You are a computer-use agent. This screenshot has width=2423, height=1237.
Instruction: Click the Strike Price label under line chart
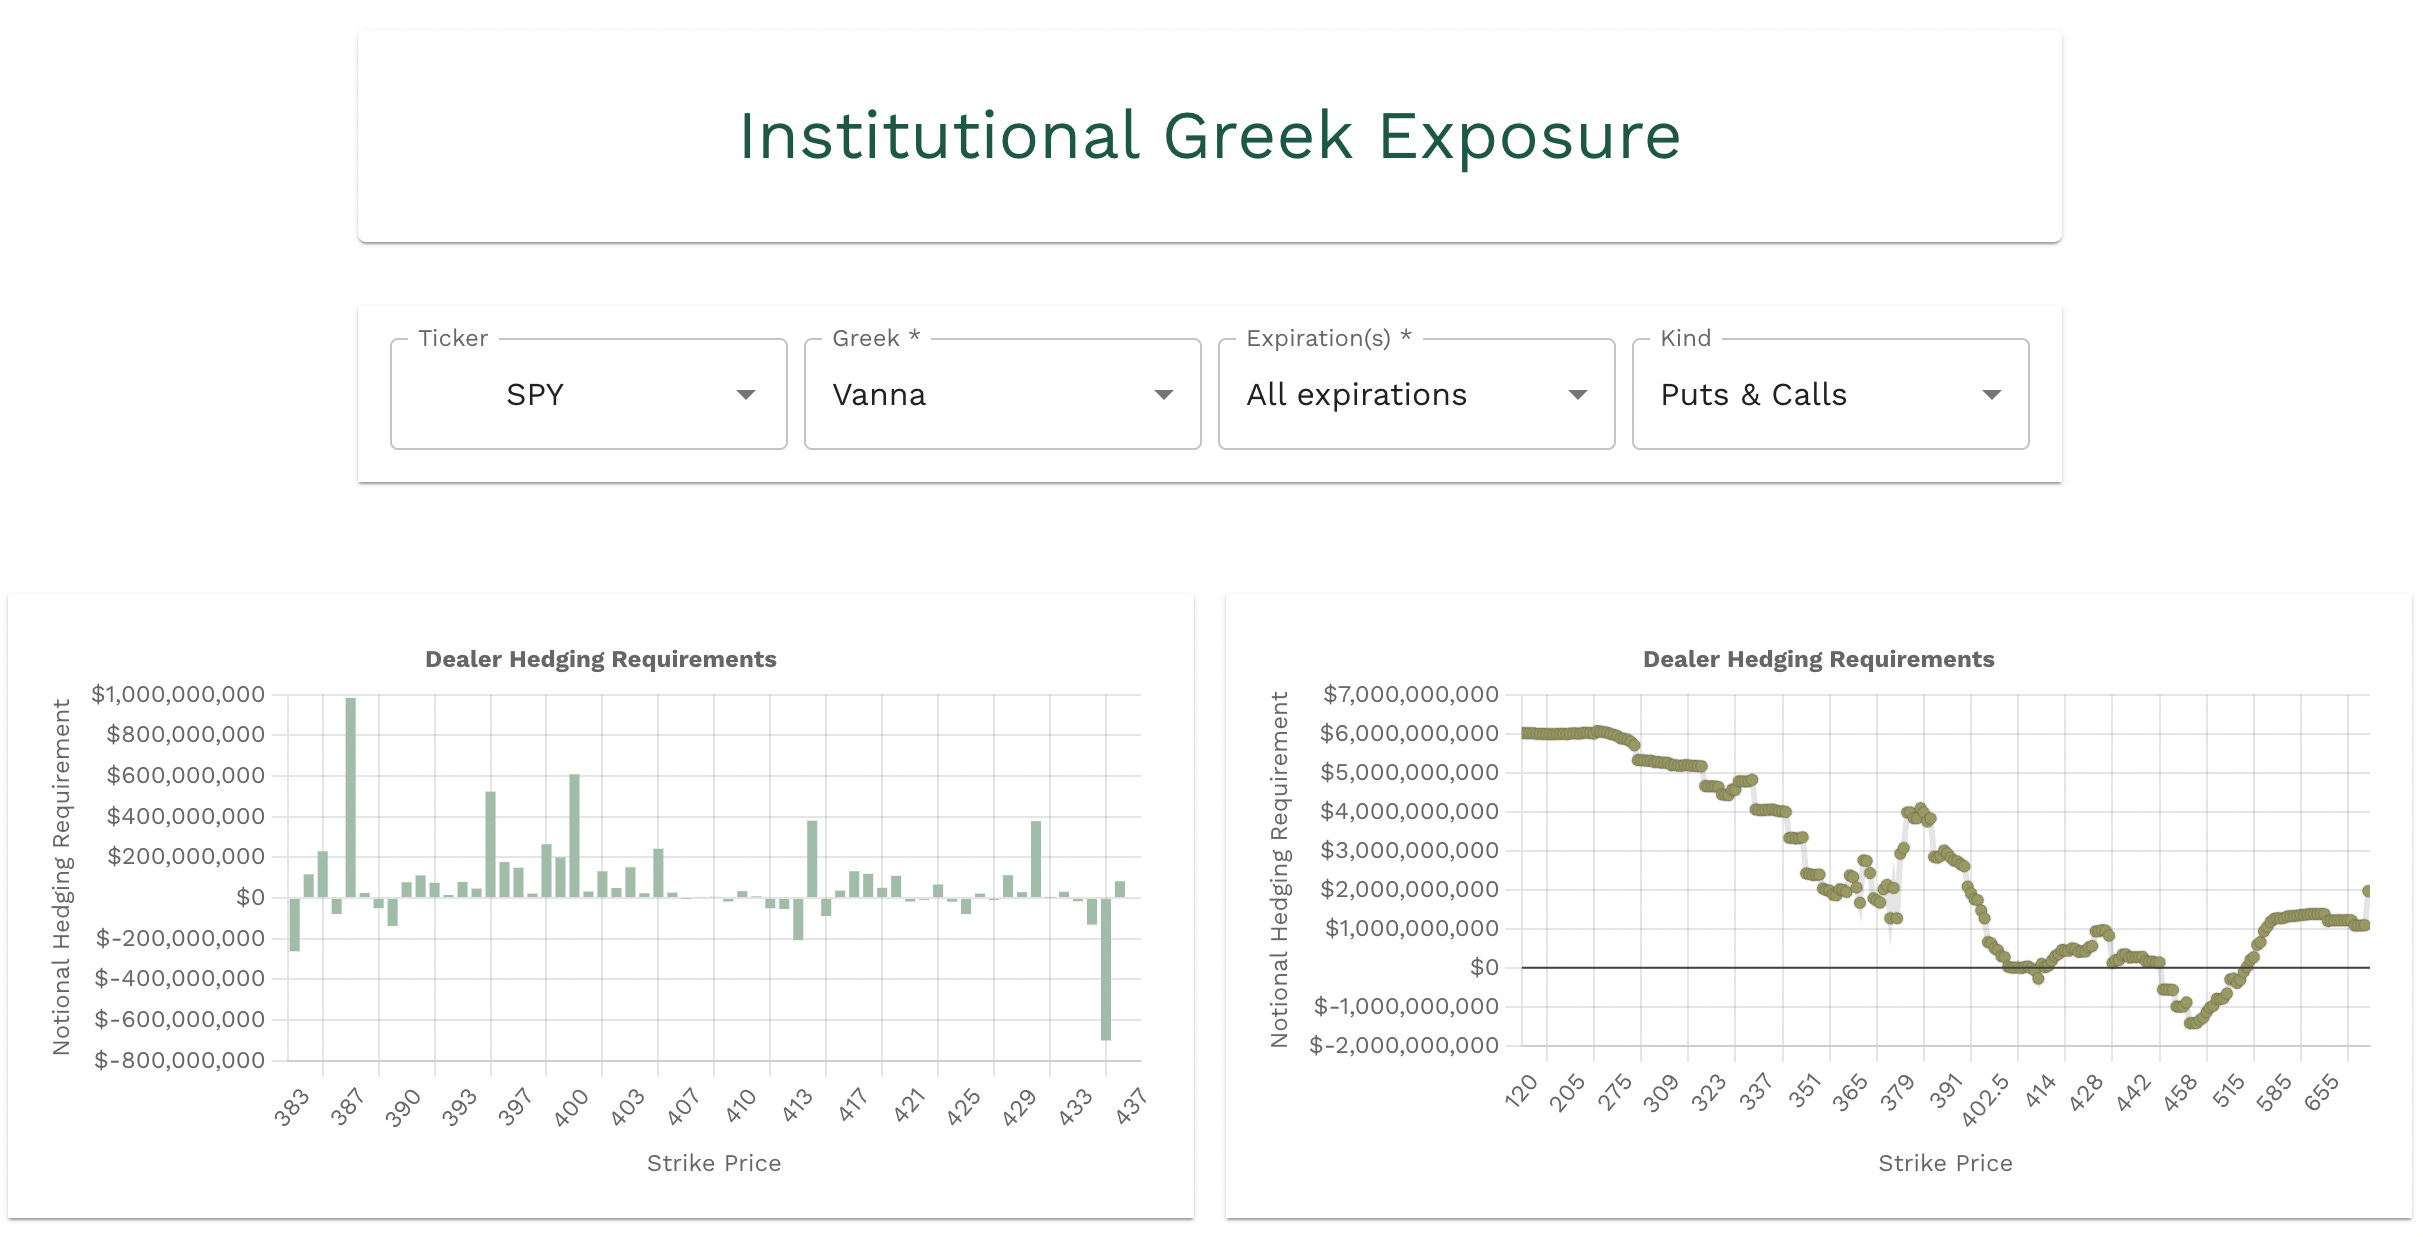coord(1945,1163)
